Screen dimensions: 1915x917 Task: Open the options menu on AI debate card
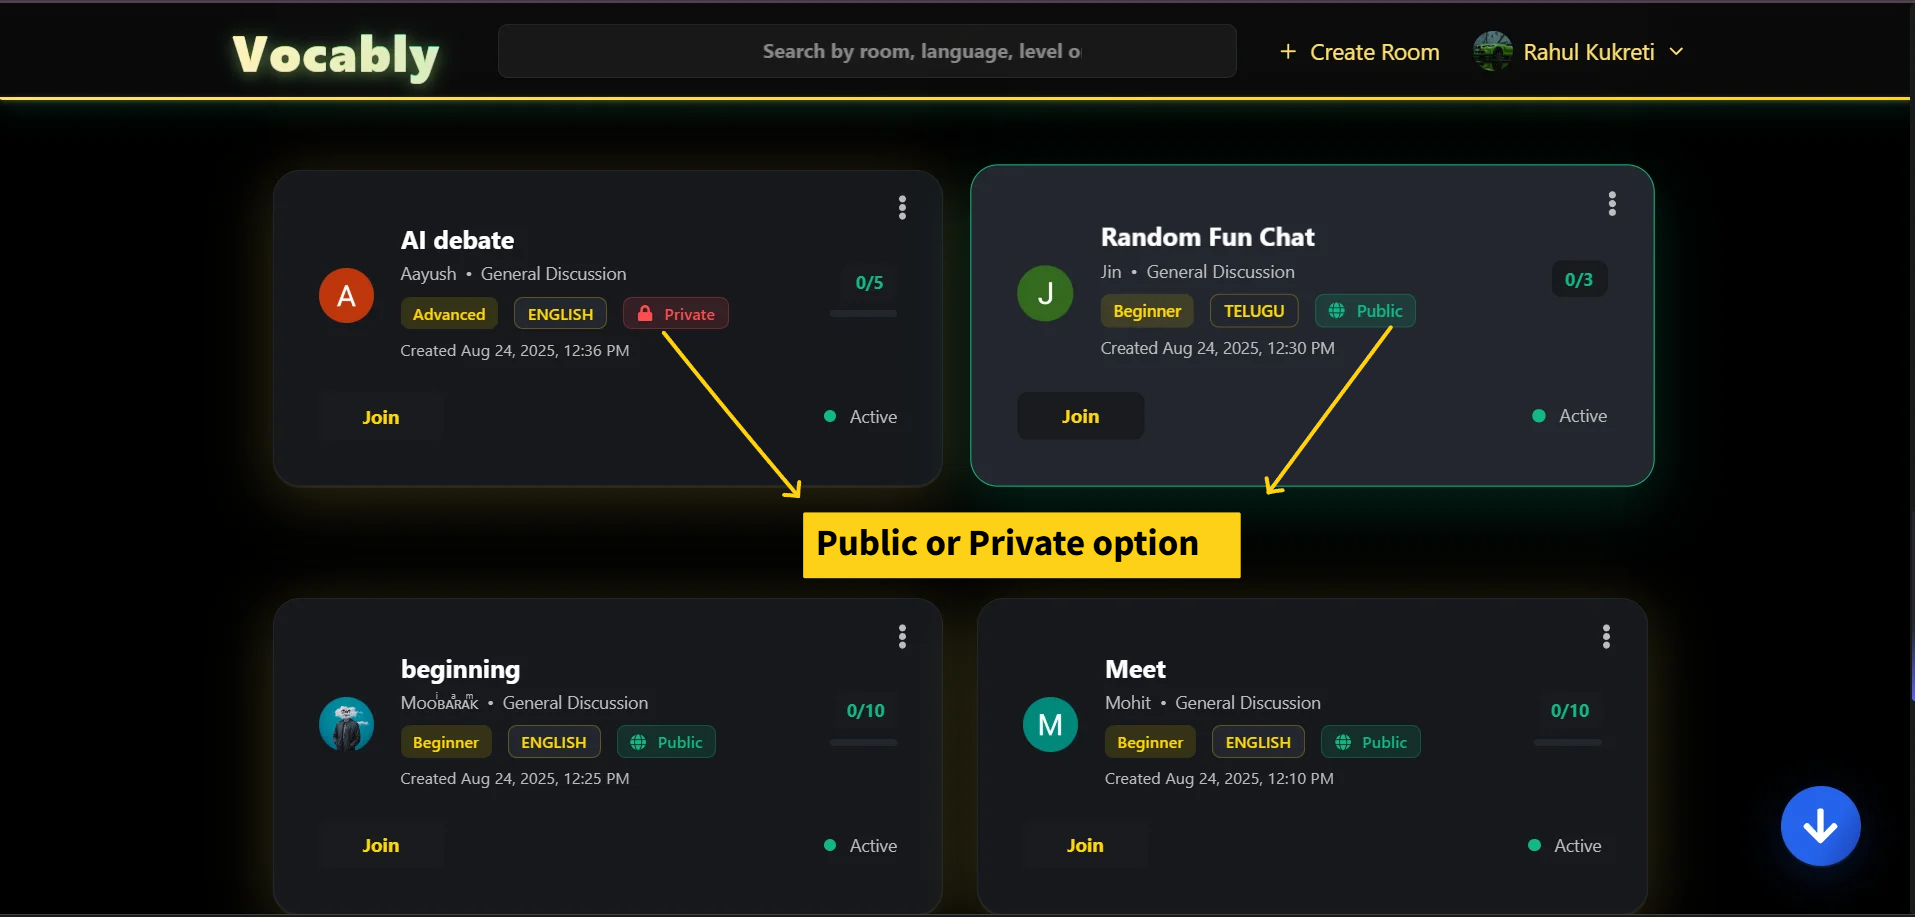coord(902,207)
